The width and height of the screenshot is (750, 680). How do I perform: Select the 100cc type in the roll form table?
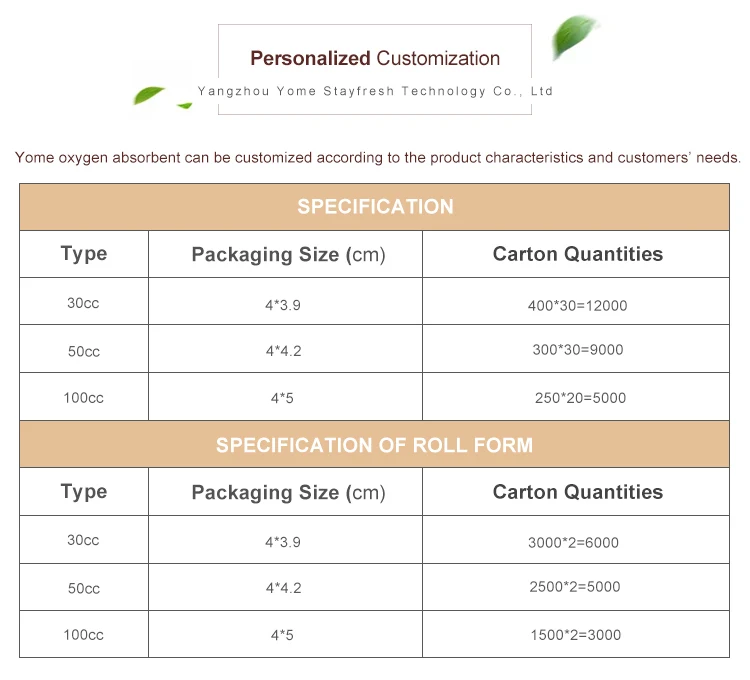84,635
